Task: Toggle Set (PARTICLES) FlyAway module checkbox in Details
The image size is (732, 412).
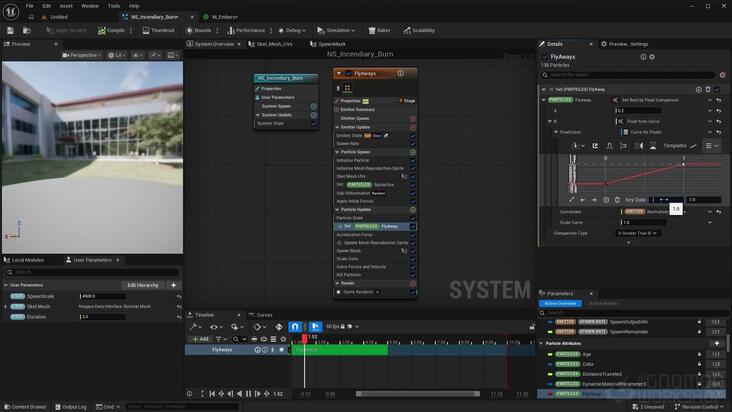Action: click(717, 89)
